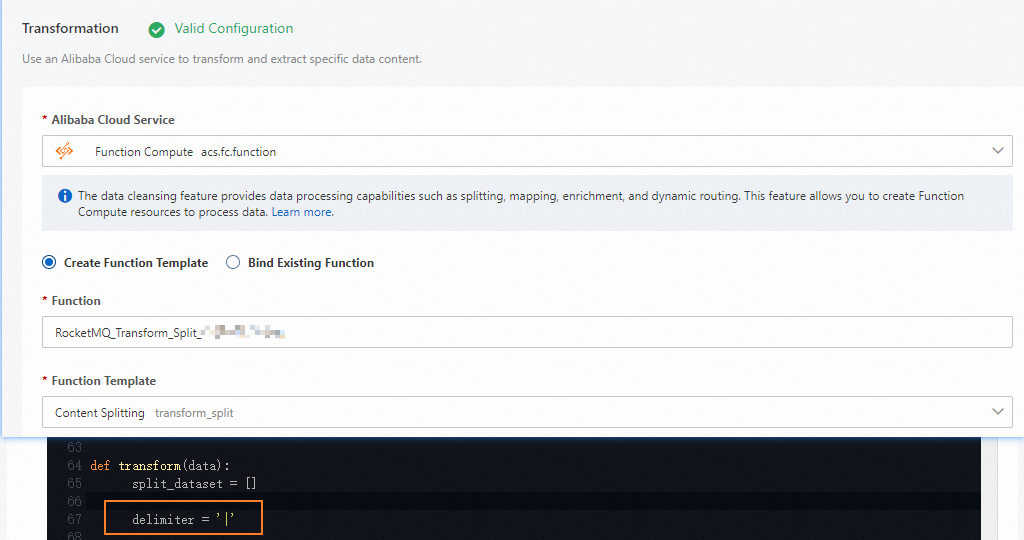
Task: Click the Function Compute service logo icon
Action: point(65,151)
